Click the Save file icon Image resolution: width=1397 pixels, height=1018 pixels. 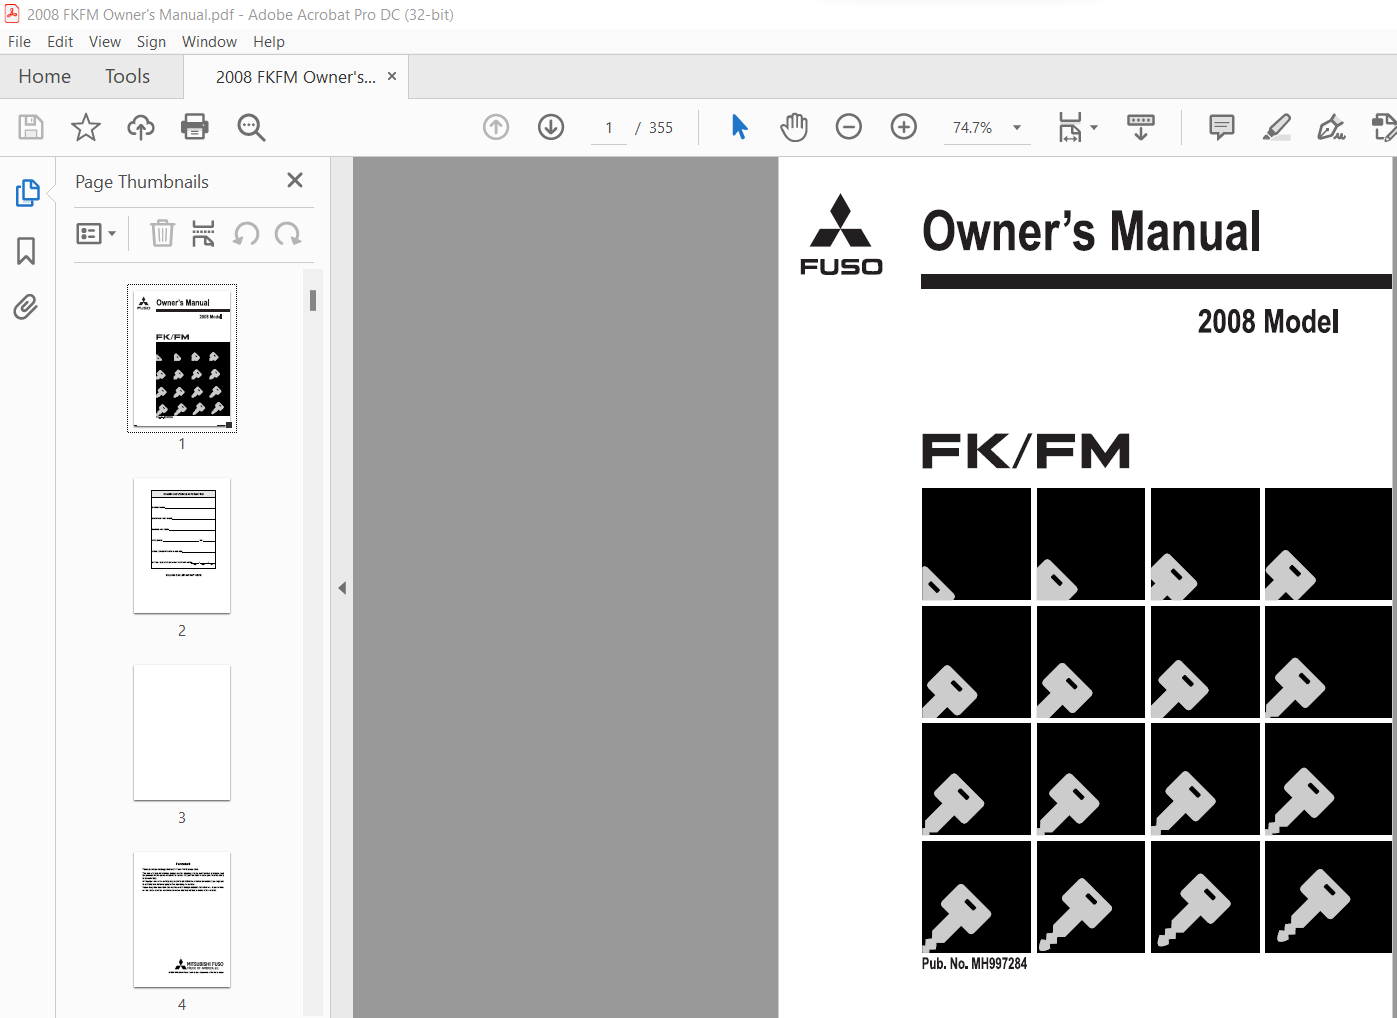pyautogui.click(x=31, y=127)
